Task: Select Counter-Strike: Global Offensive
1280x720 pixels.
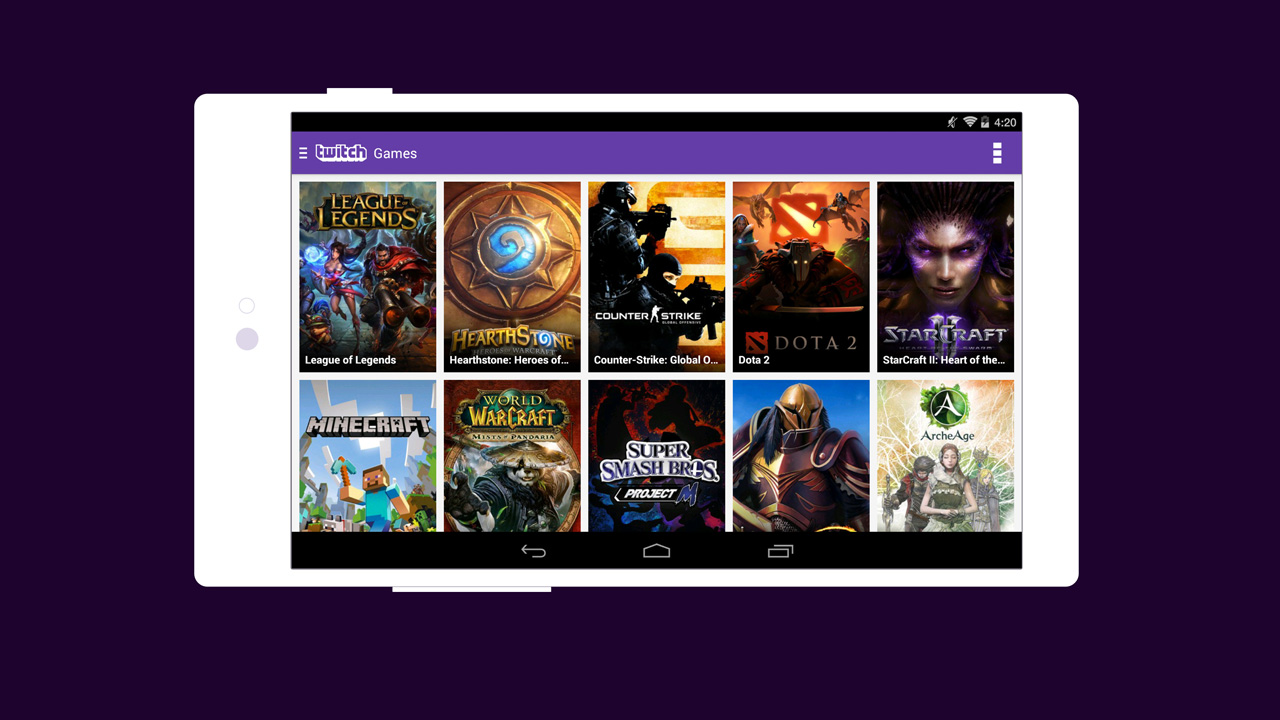Action: pos(656,276)
